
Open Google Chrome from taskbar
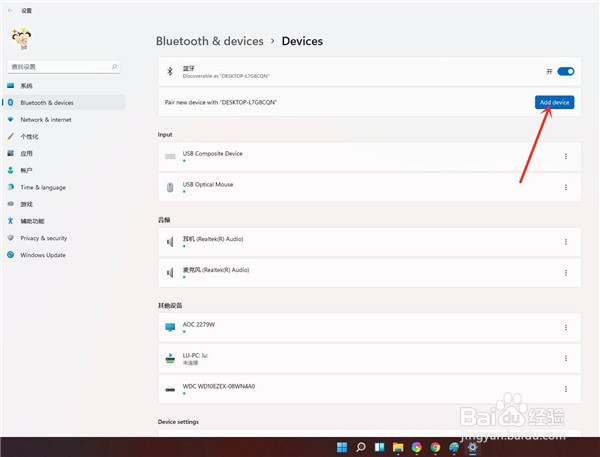pyautogui.click(x=435, y=447)
